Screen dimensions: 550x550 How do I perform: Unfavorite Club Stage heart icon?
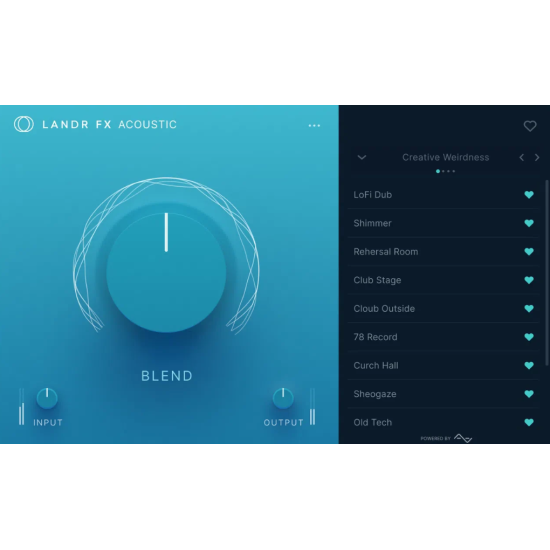click(x=529, y=280)
